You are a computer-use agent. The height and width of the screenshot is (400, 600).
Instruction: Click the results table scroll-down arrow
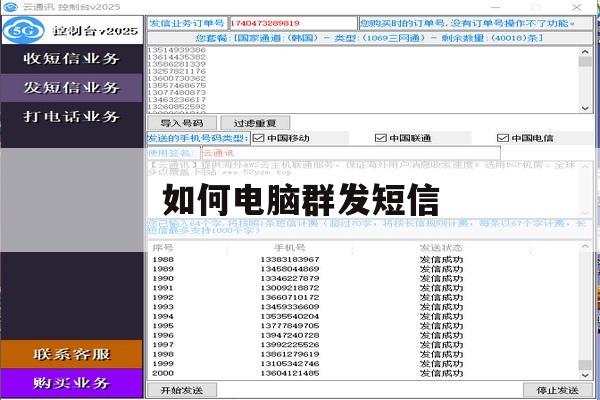(585, 375)
